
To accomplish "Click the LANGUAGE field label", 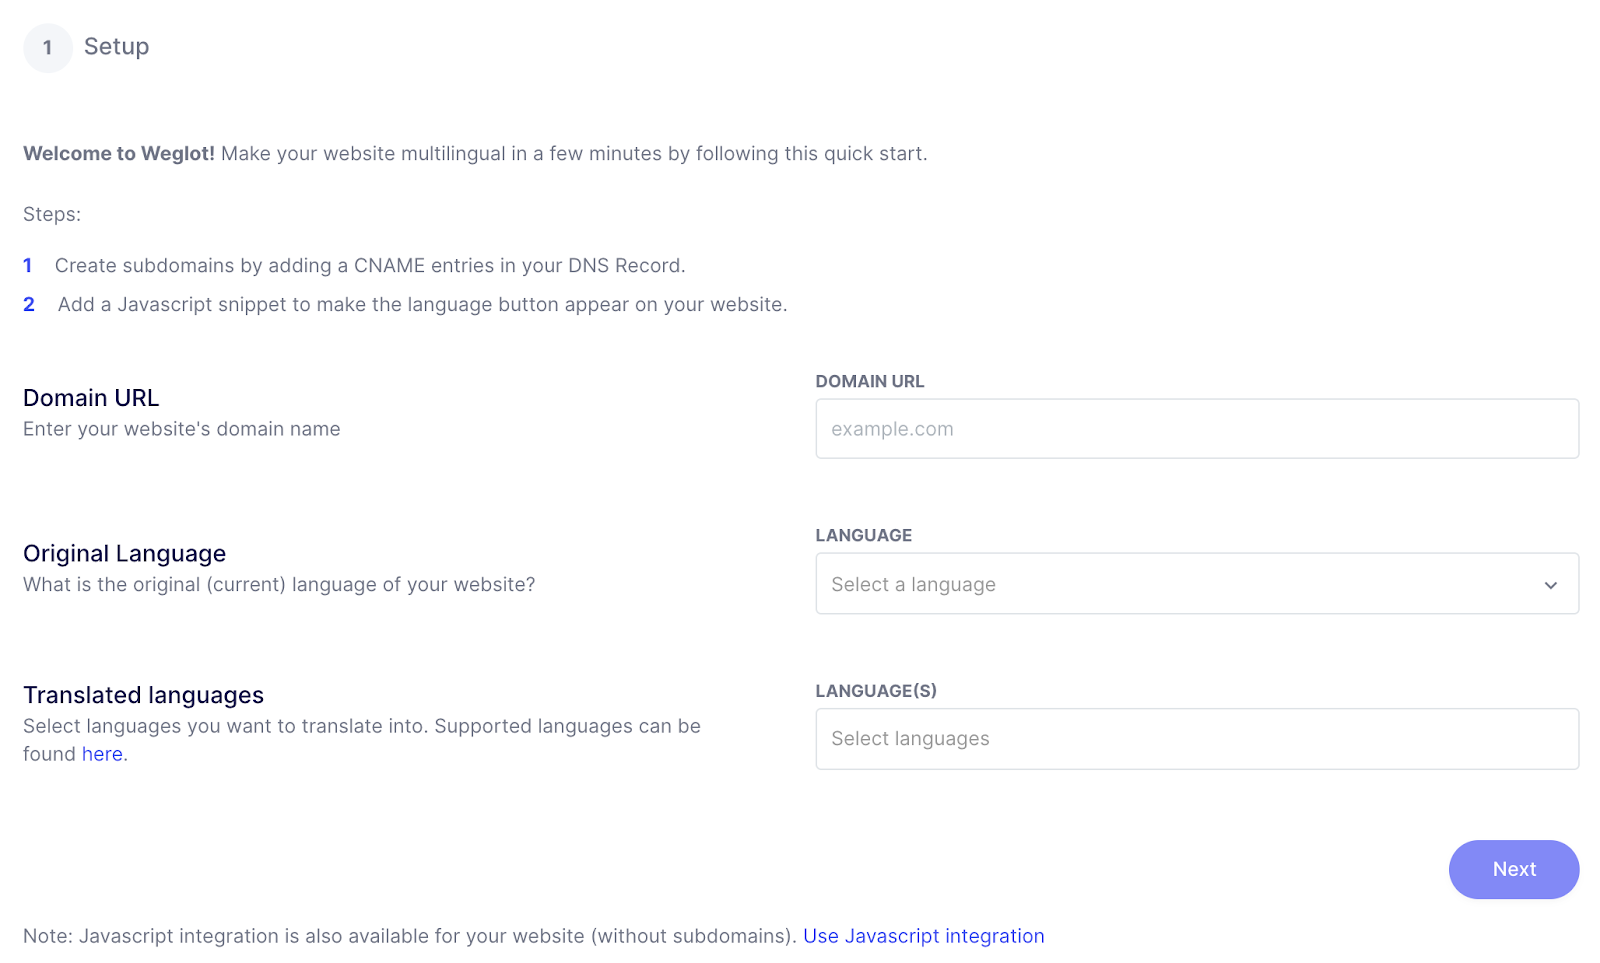I will click(x=863, y=535).
